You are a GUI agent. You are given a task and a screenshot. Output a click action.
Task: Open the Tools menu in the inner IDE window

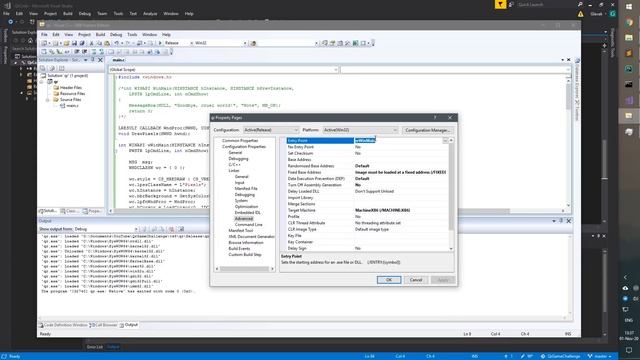pos(132,35)
